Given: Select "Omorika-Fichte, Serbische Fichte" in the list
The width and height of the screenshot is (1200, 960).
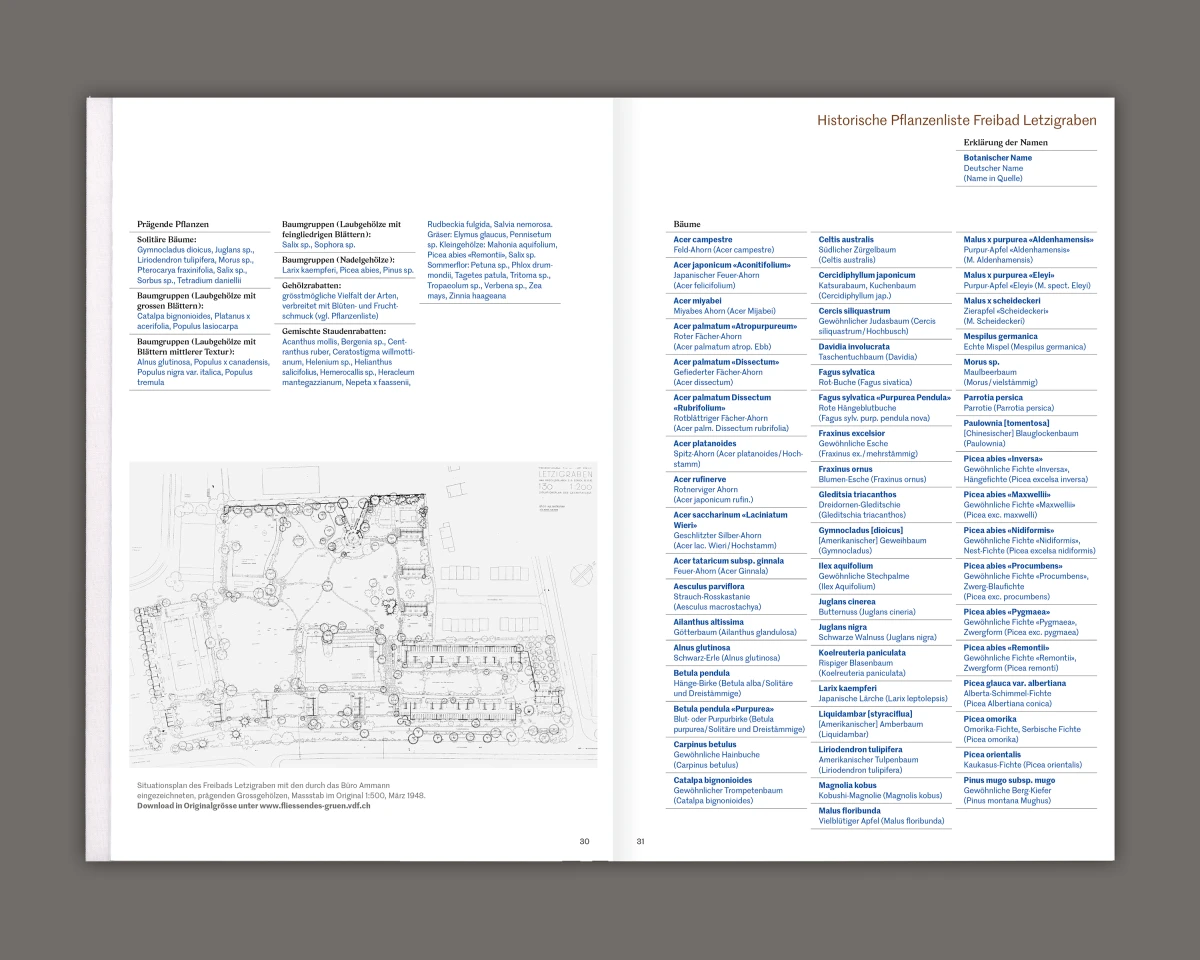Looking at the screenshot, I should pyautogui.click(x=1022, y=730).
